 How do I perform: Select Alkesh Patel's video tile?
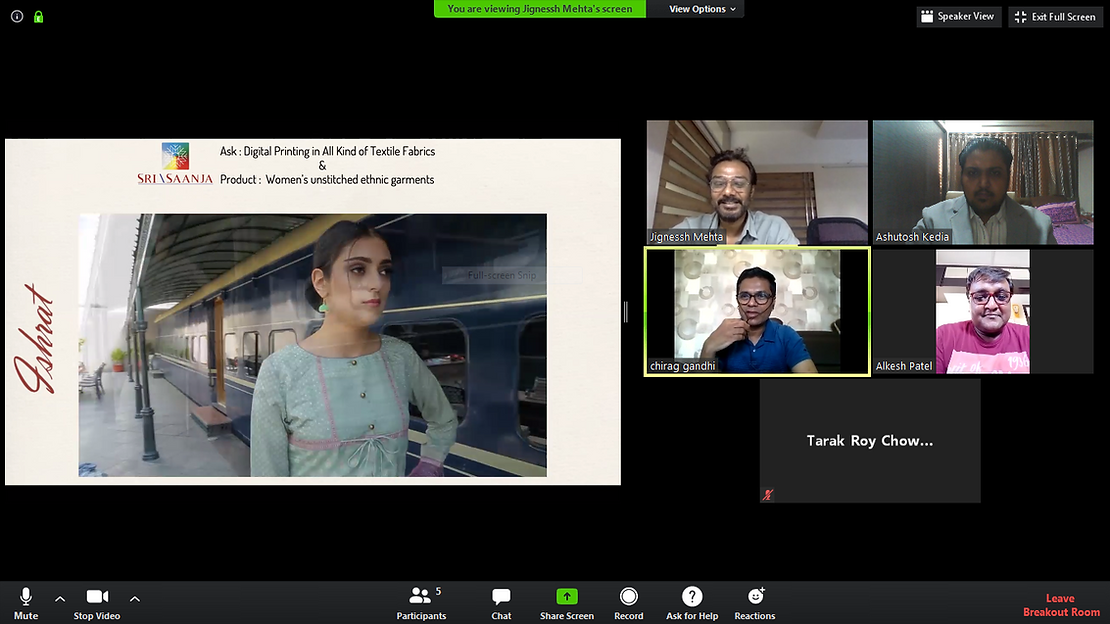(982, 311)
